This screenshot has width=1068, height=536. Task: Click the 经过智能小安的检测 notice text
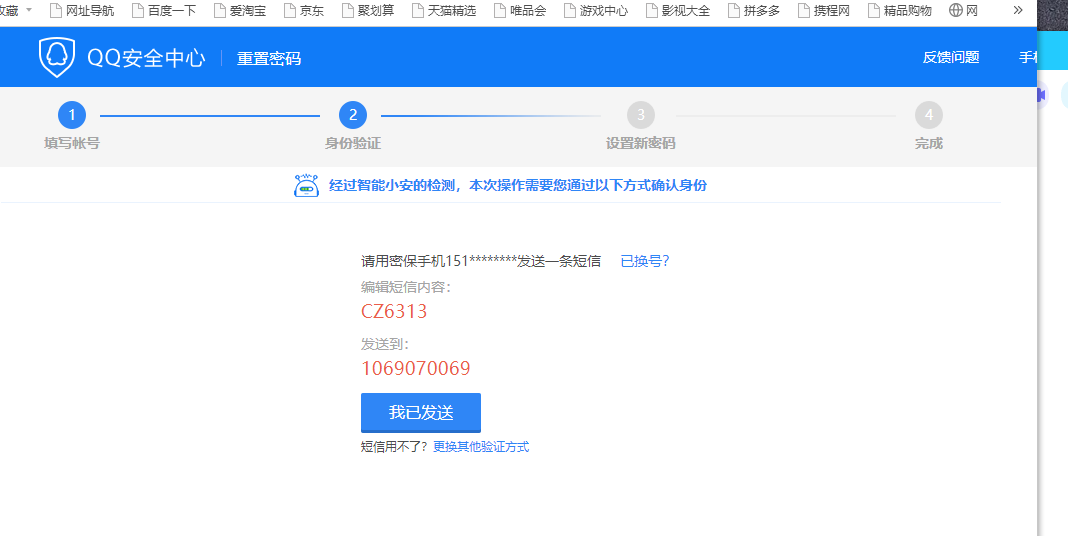pos(518,185)
